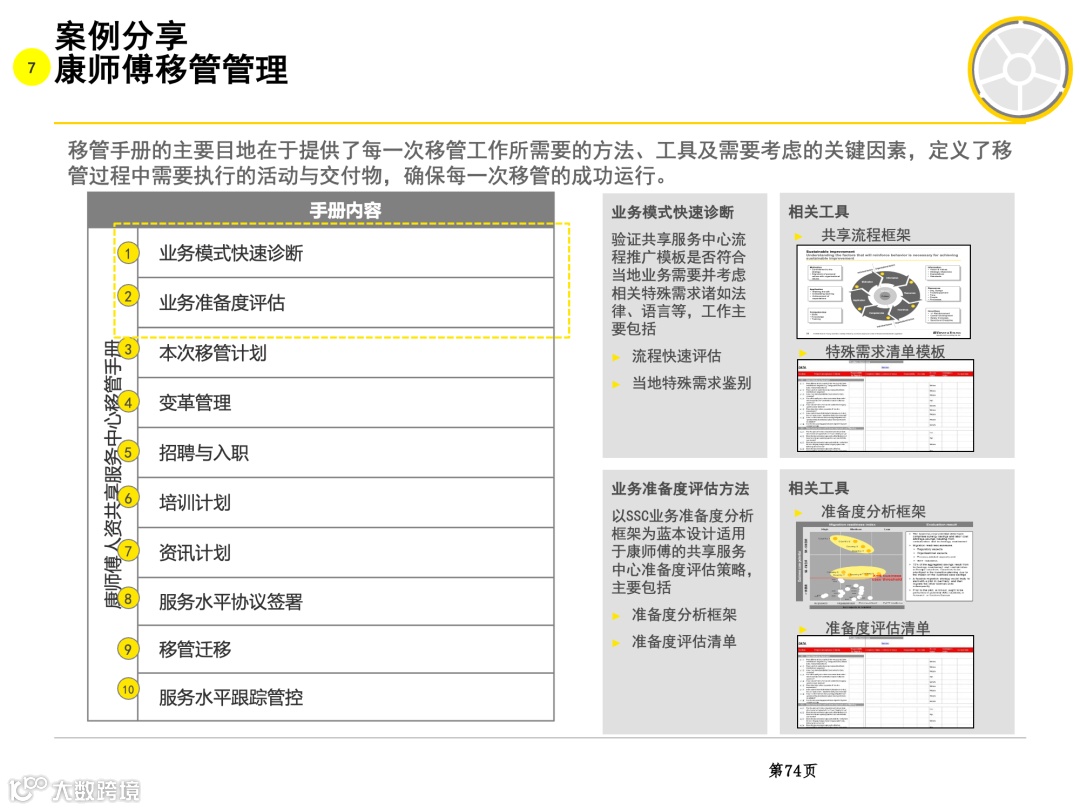Click the circular wheel graphic at top right
Image resolution: width=1080 pixels, height=810 pixels.
pyautogui.click(x=1020, y=69)
